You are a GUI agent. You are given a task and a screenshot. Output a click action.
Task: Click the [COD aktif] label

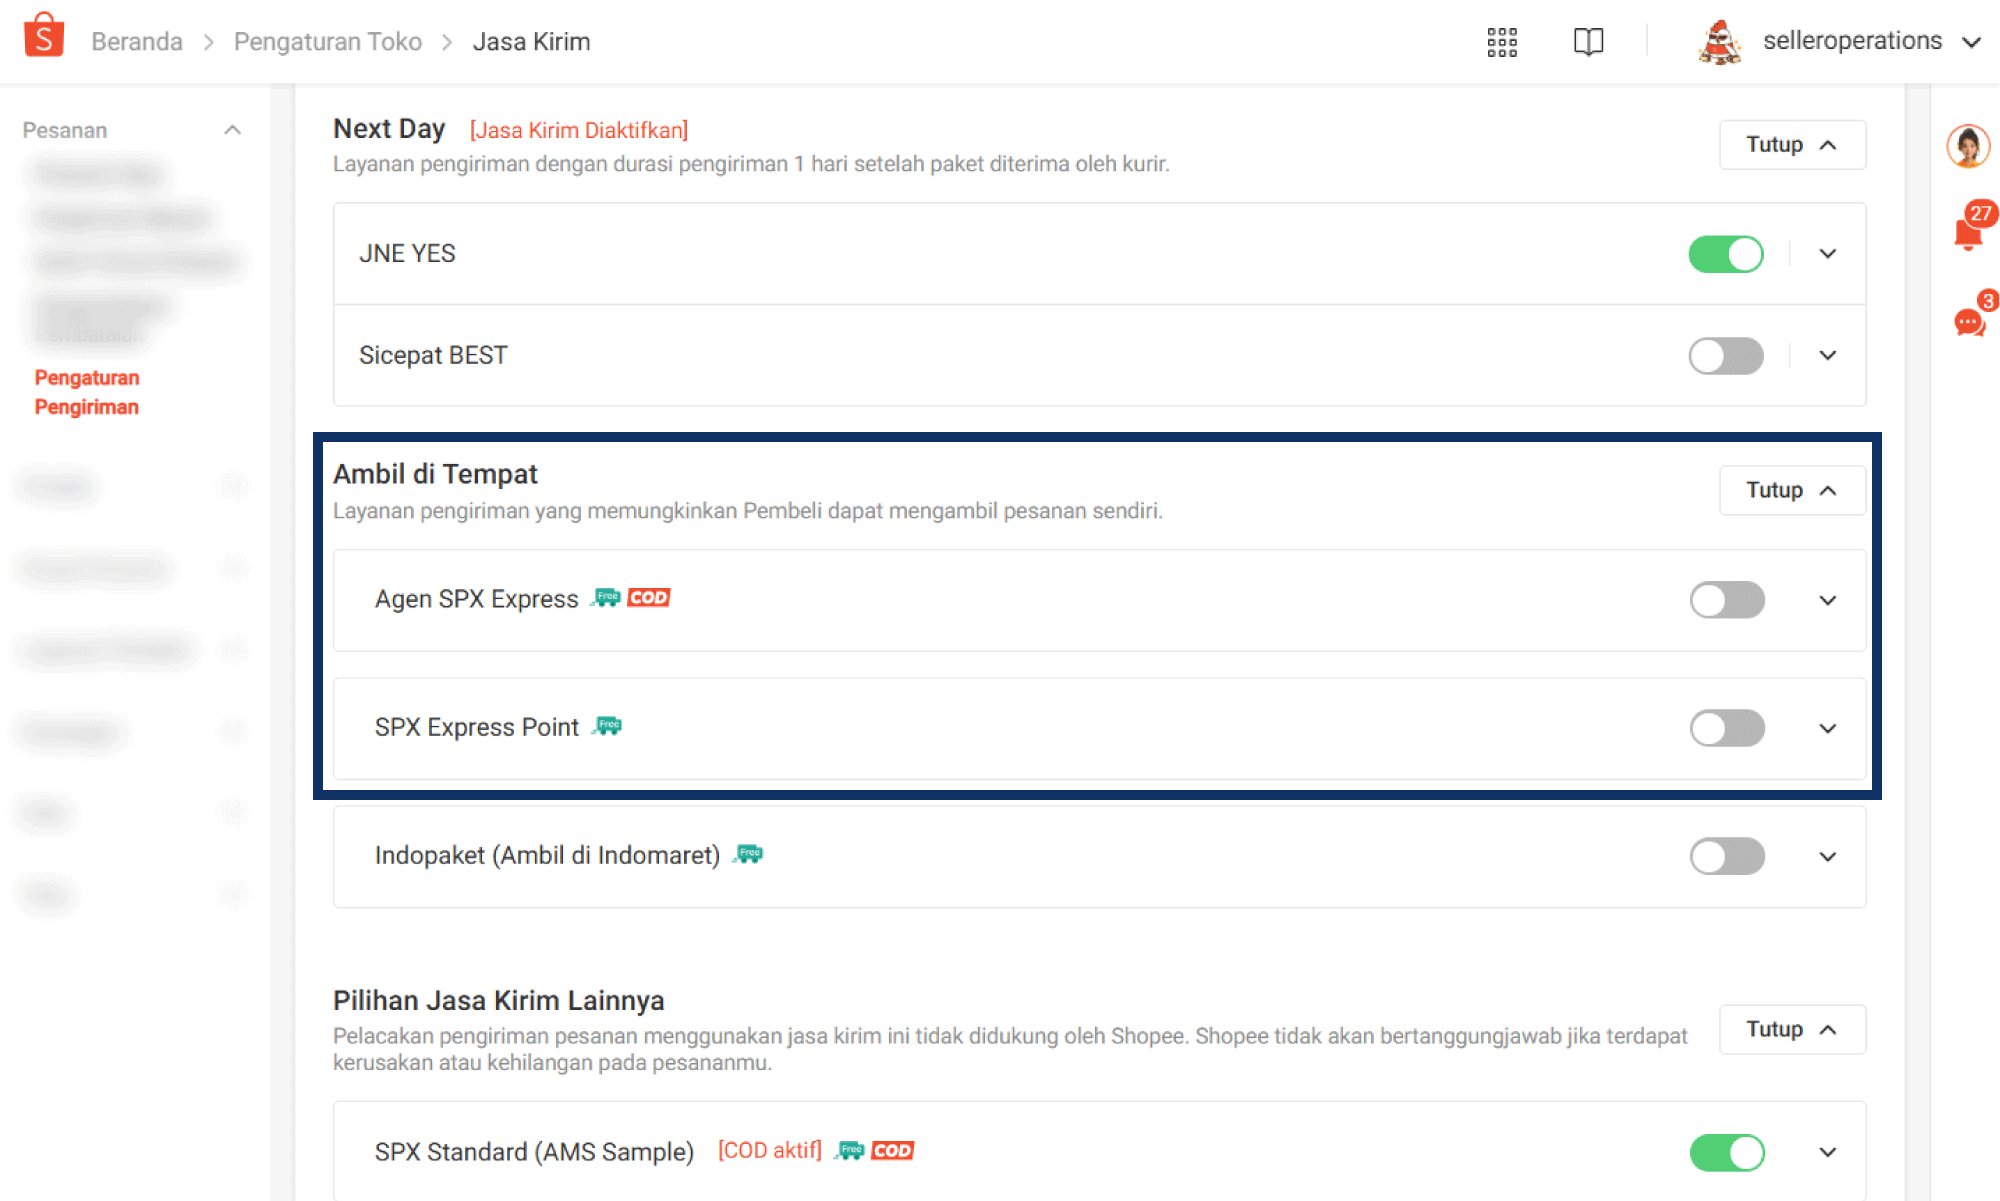point(770,1150)
